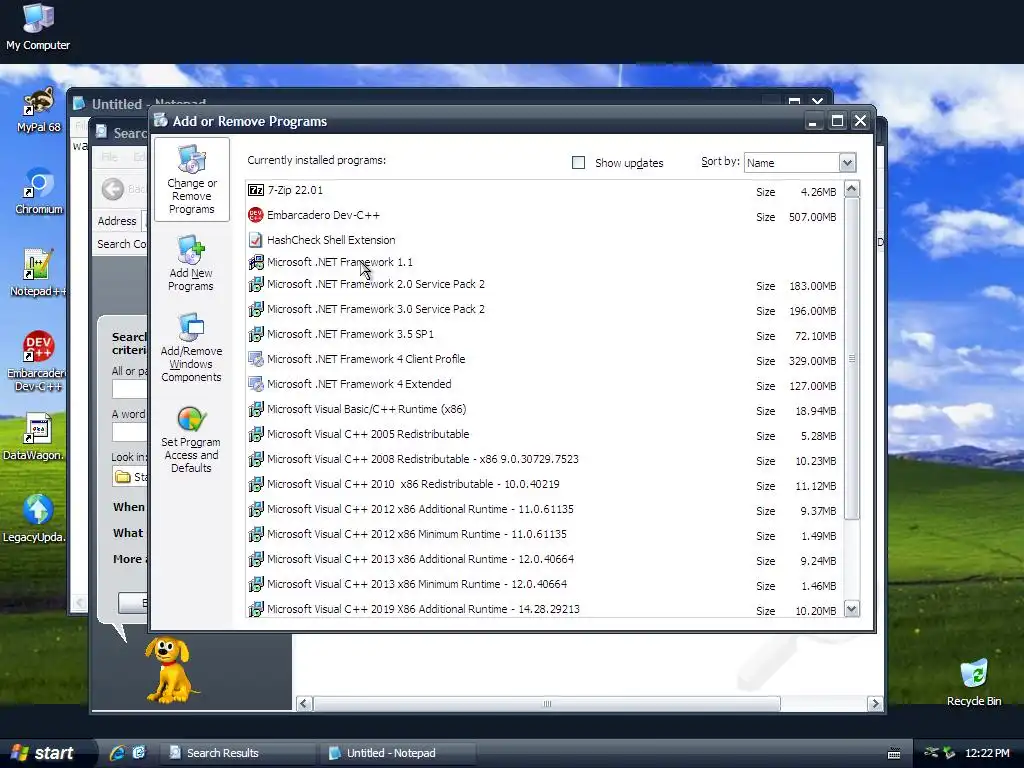Open Add New Programs sidebar icon

[x=191, y=263]
